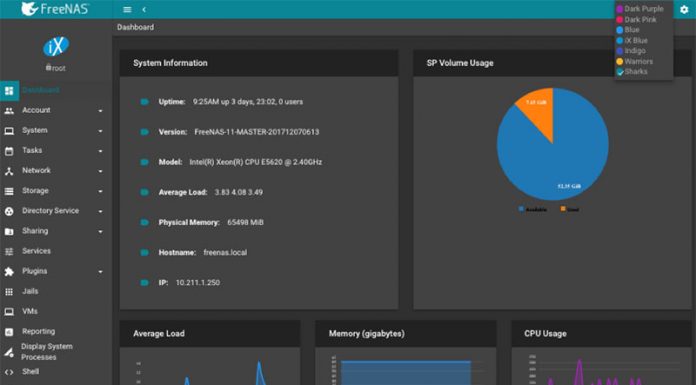Click the Services sliders icon
Image resolution: width=696 pixels, height=385 pixels.
9,251
